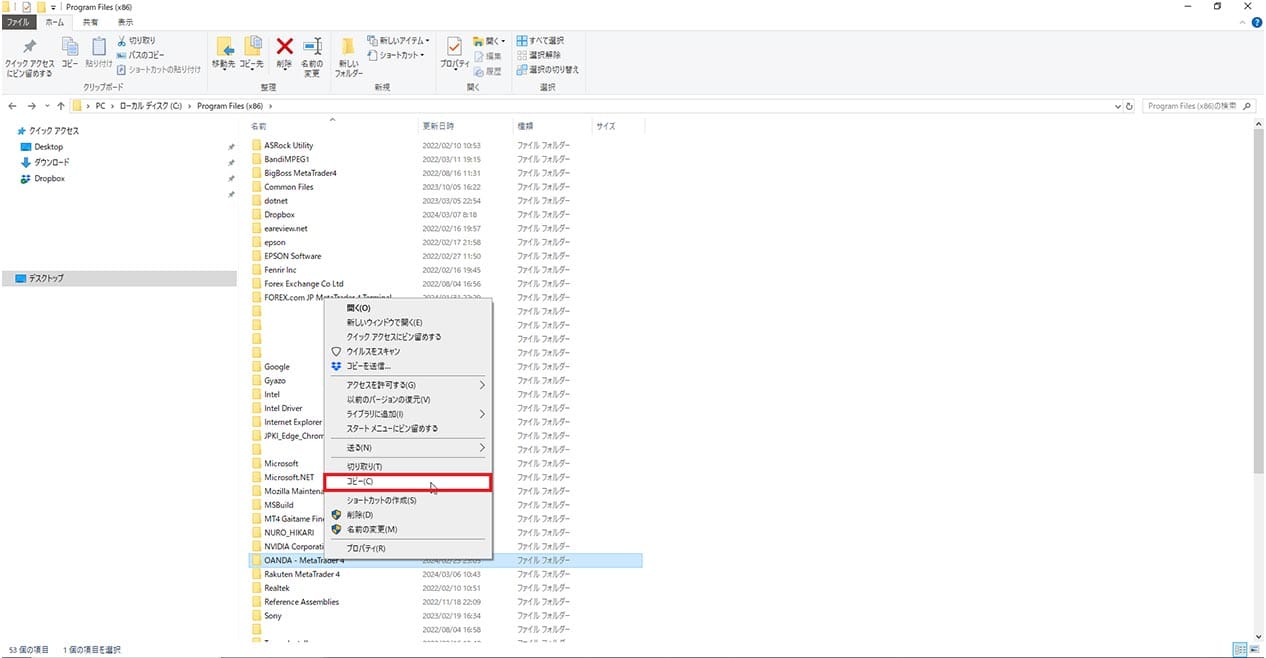Sort by the 更新日時 column header
Image resolution: width=1266 pixels, height=658 pixels.
[x=465, y=127]
